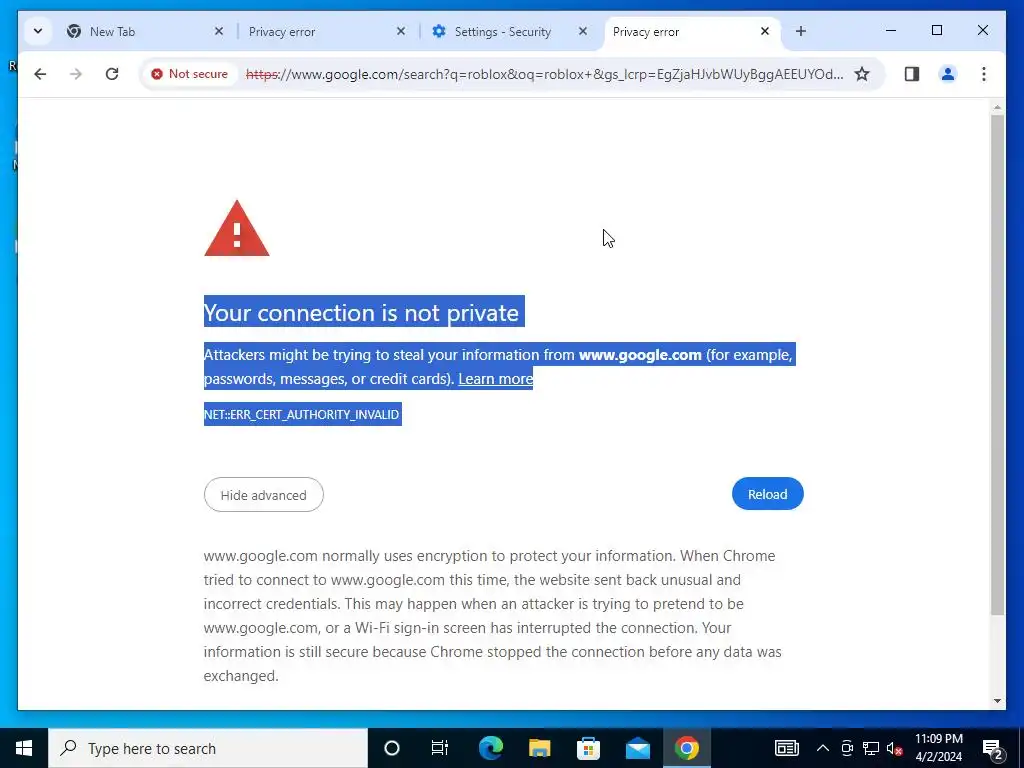Click Meet Now tray icon
This screenshot has height=768, width=1024.
[847, 748]
